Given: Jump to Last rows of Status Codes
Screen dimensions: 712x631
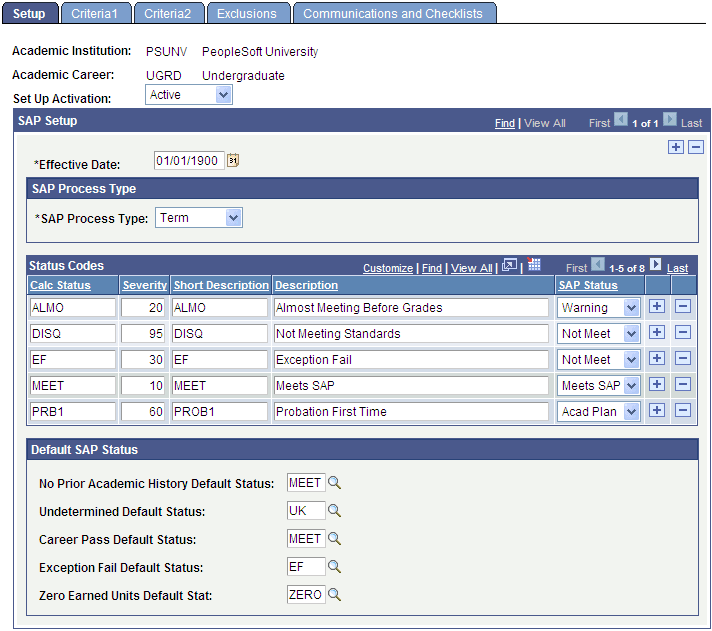Looking at the screenshot, I should click(x=677, y=268).
